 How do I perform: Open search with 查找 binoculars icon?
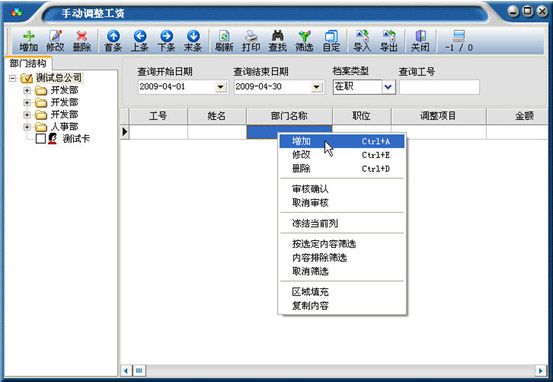pyautogui.click(x=278, y=41)
